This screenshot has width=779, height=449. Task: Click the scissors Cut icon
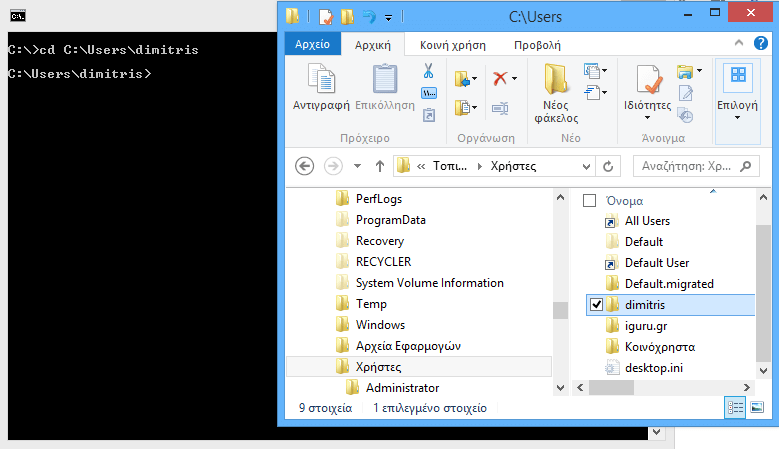[428, 72]
